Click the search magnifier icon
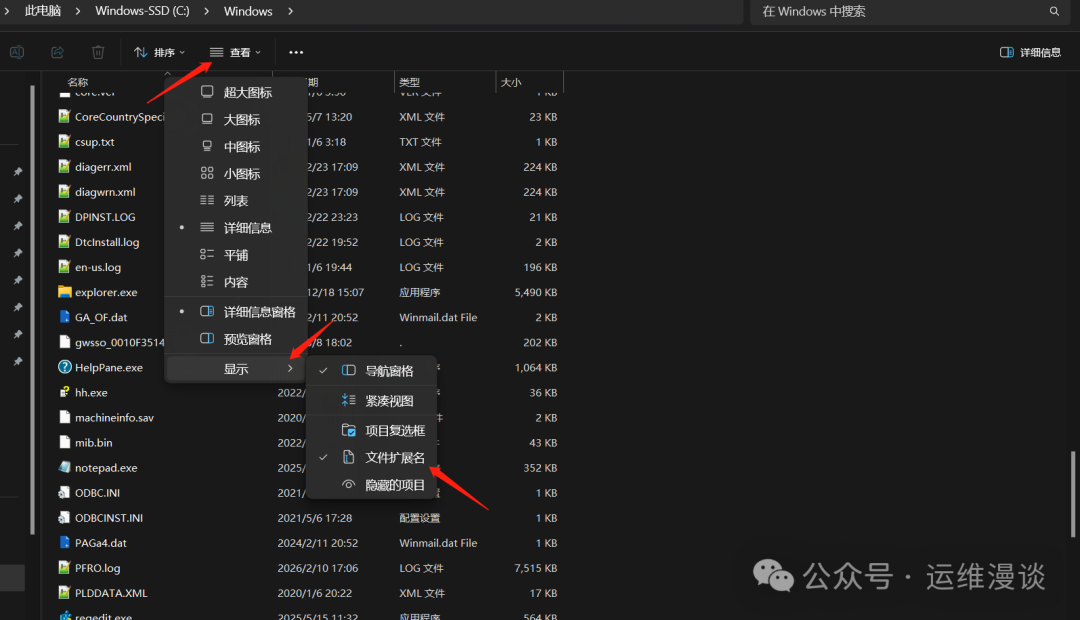The height and width of the screenshot is (620, 1080). click(1054, 12)
